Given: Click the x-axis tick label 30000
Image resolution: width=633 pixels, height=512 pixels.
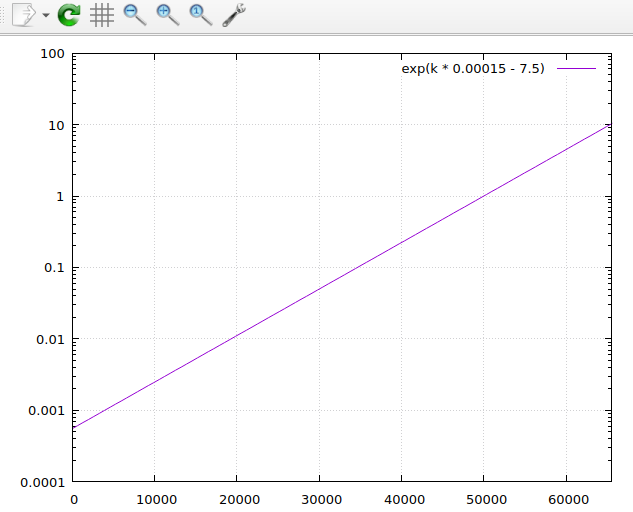Looking at the screenshot, I should [318, 497].
